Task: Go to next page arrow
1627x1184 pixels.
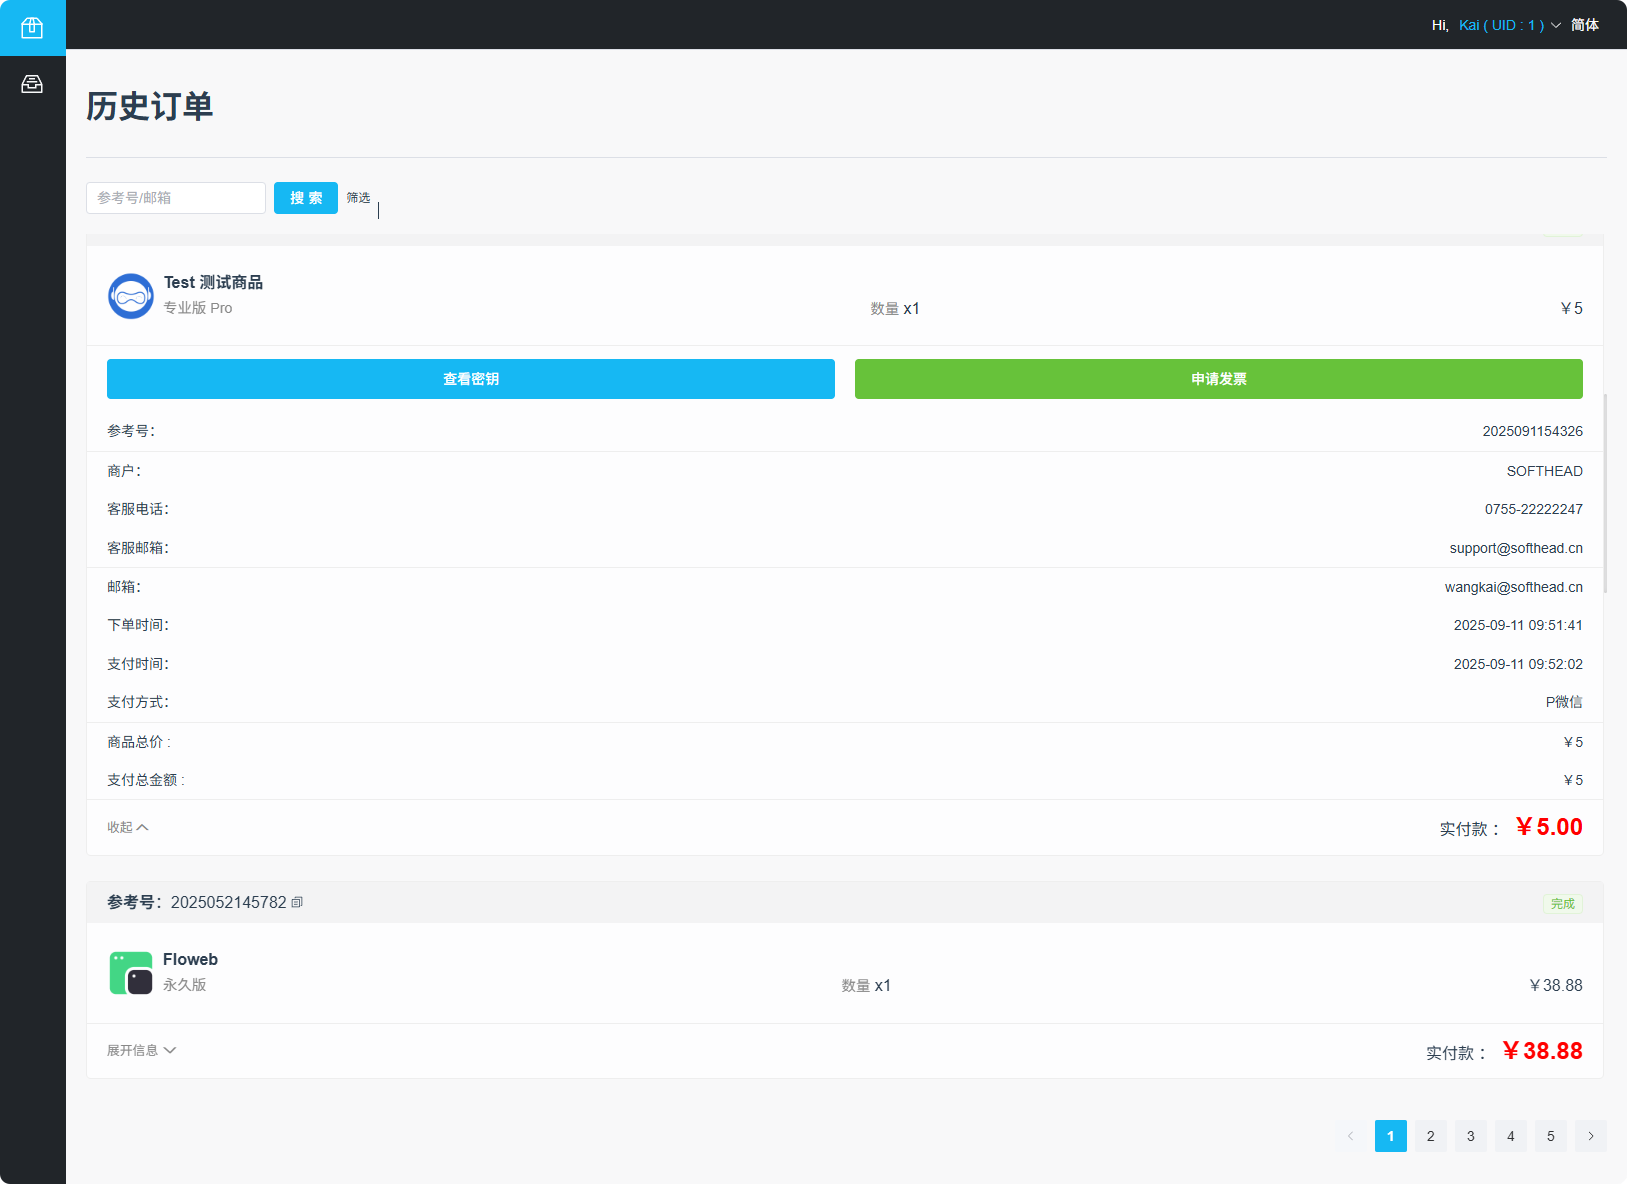Action: click(x=1590, y=1136)
